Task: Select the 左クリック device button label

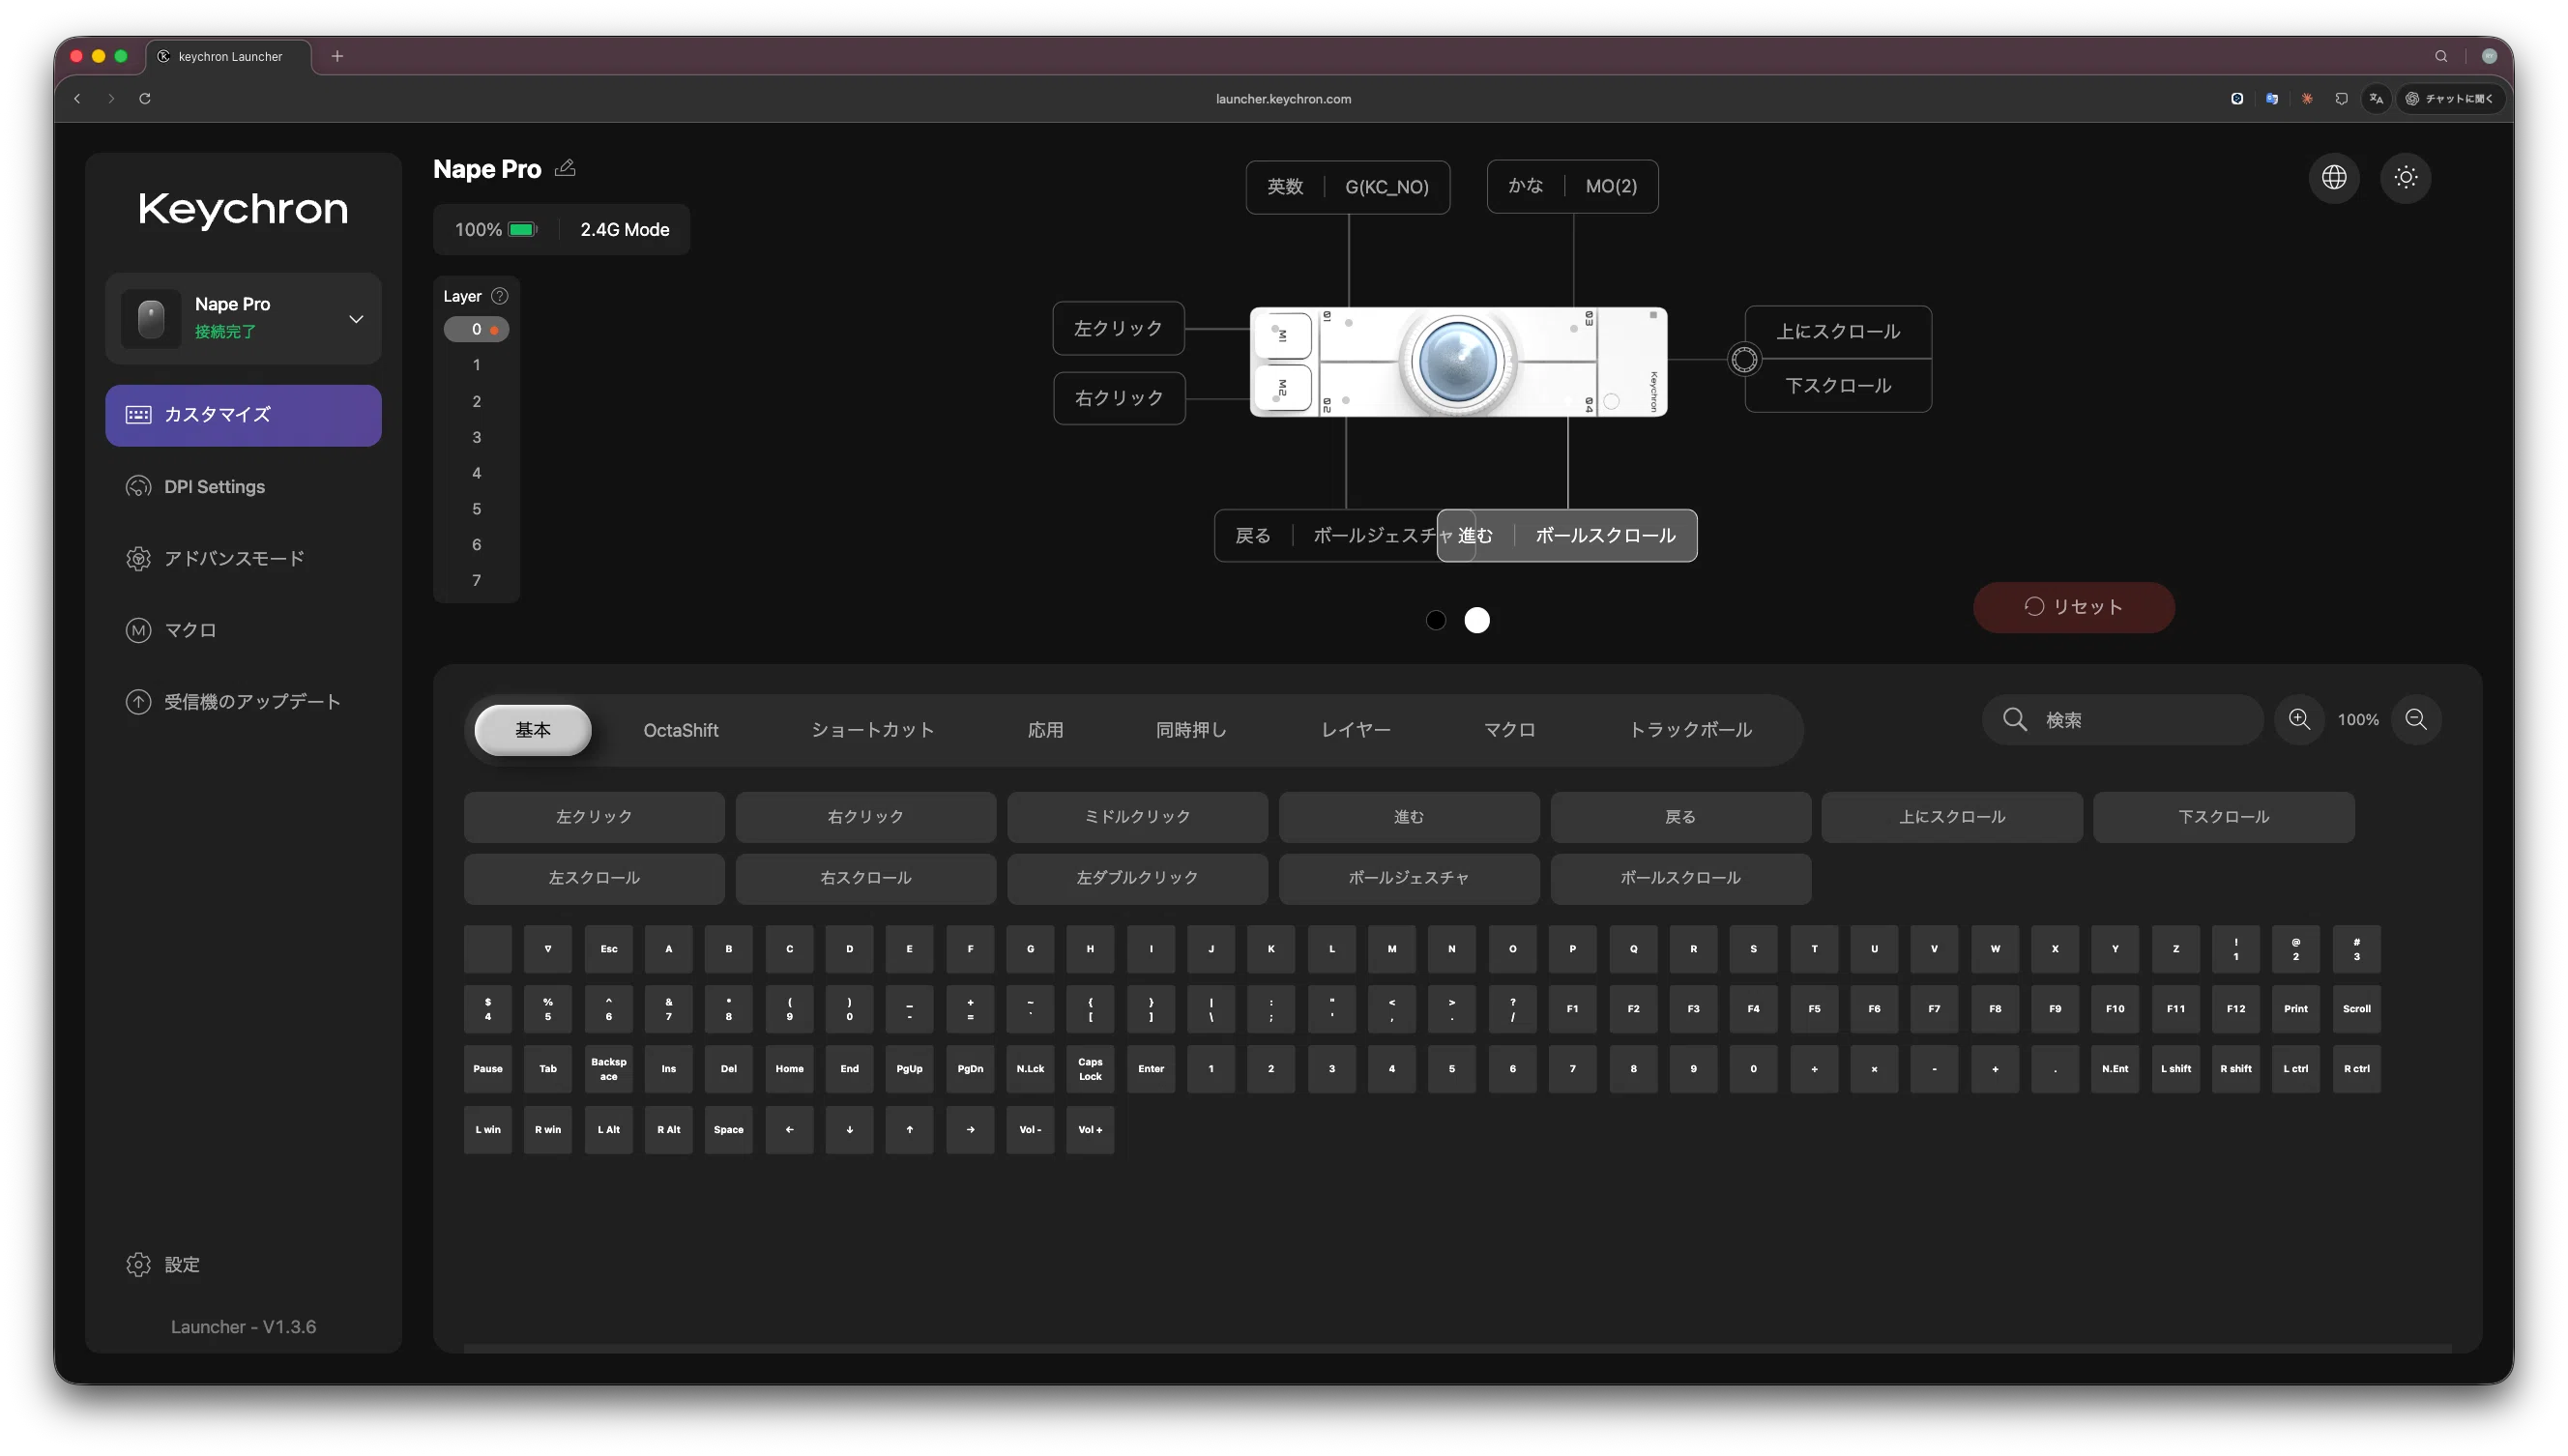Action: click(x=1118, y=328)
